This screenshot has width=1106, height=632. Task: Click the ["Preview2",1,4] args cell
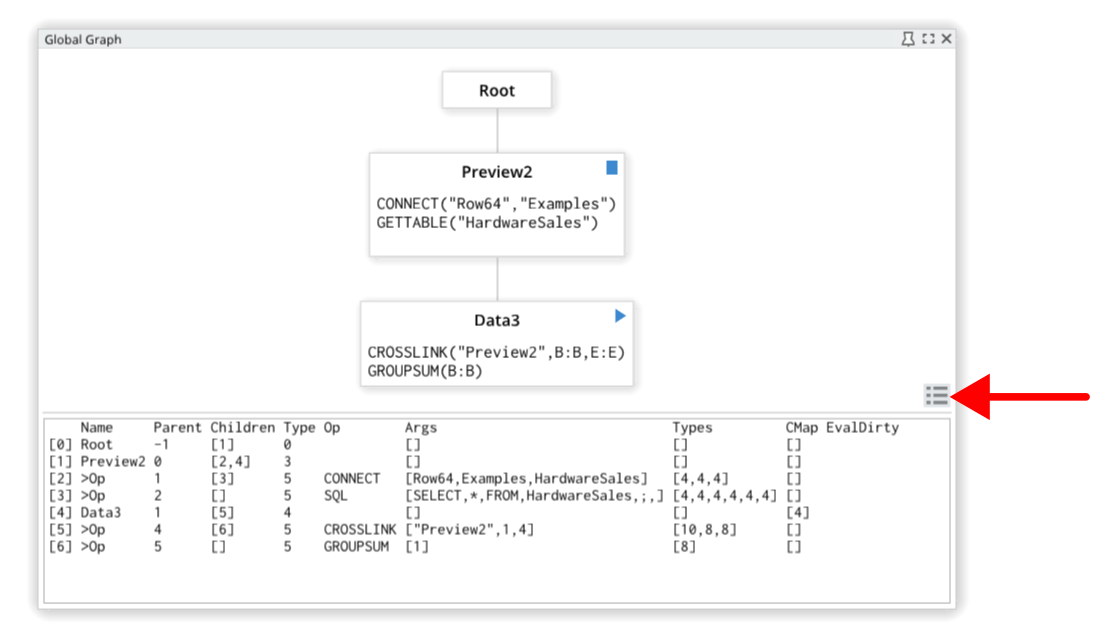coord(470,530)
